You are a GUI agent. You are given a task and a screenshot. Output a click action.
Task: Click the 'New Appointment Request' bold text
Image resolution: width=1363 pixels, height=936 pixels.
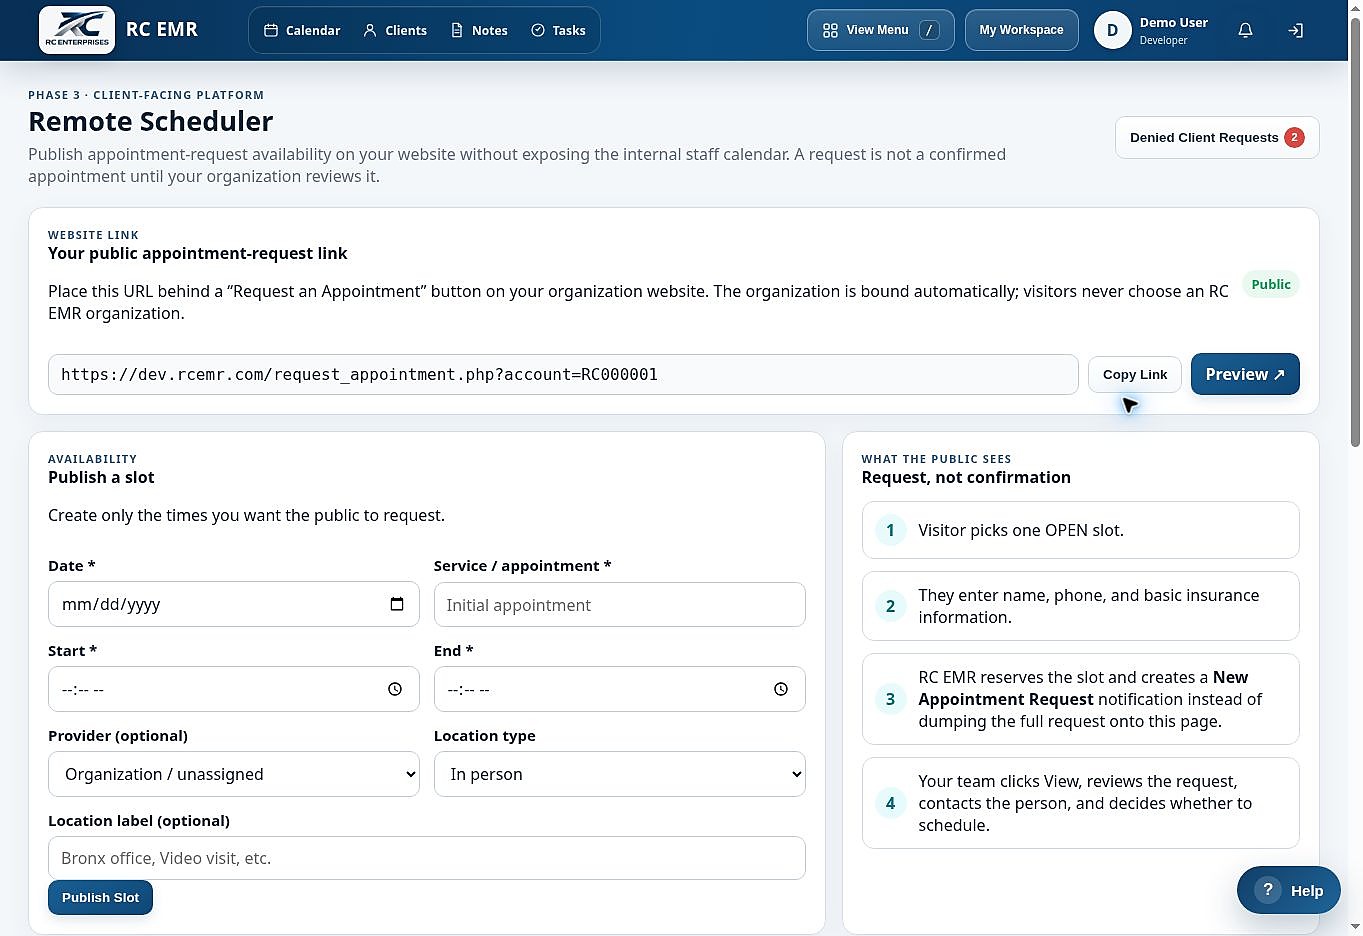click(x=1083, y=688)
